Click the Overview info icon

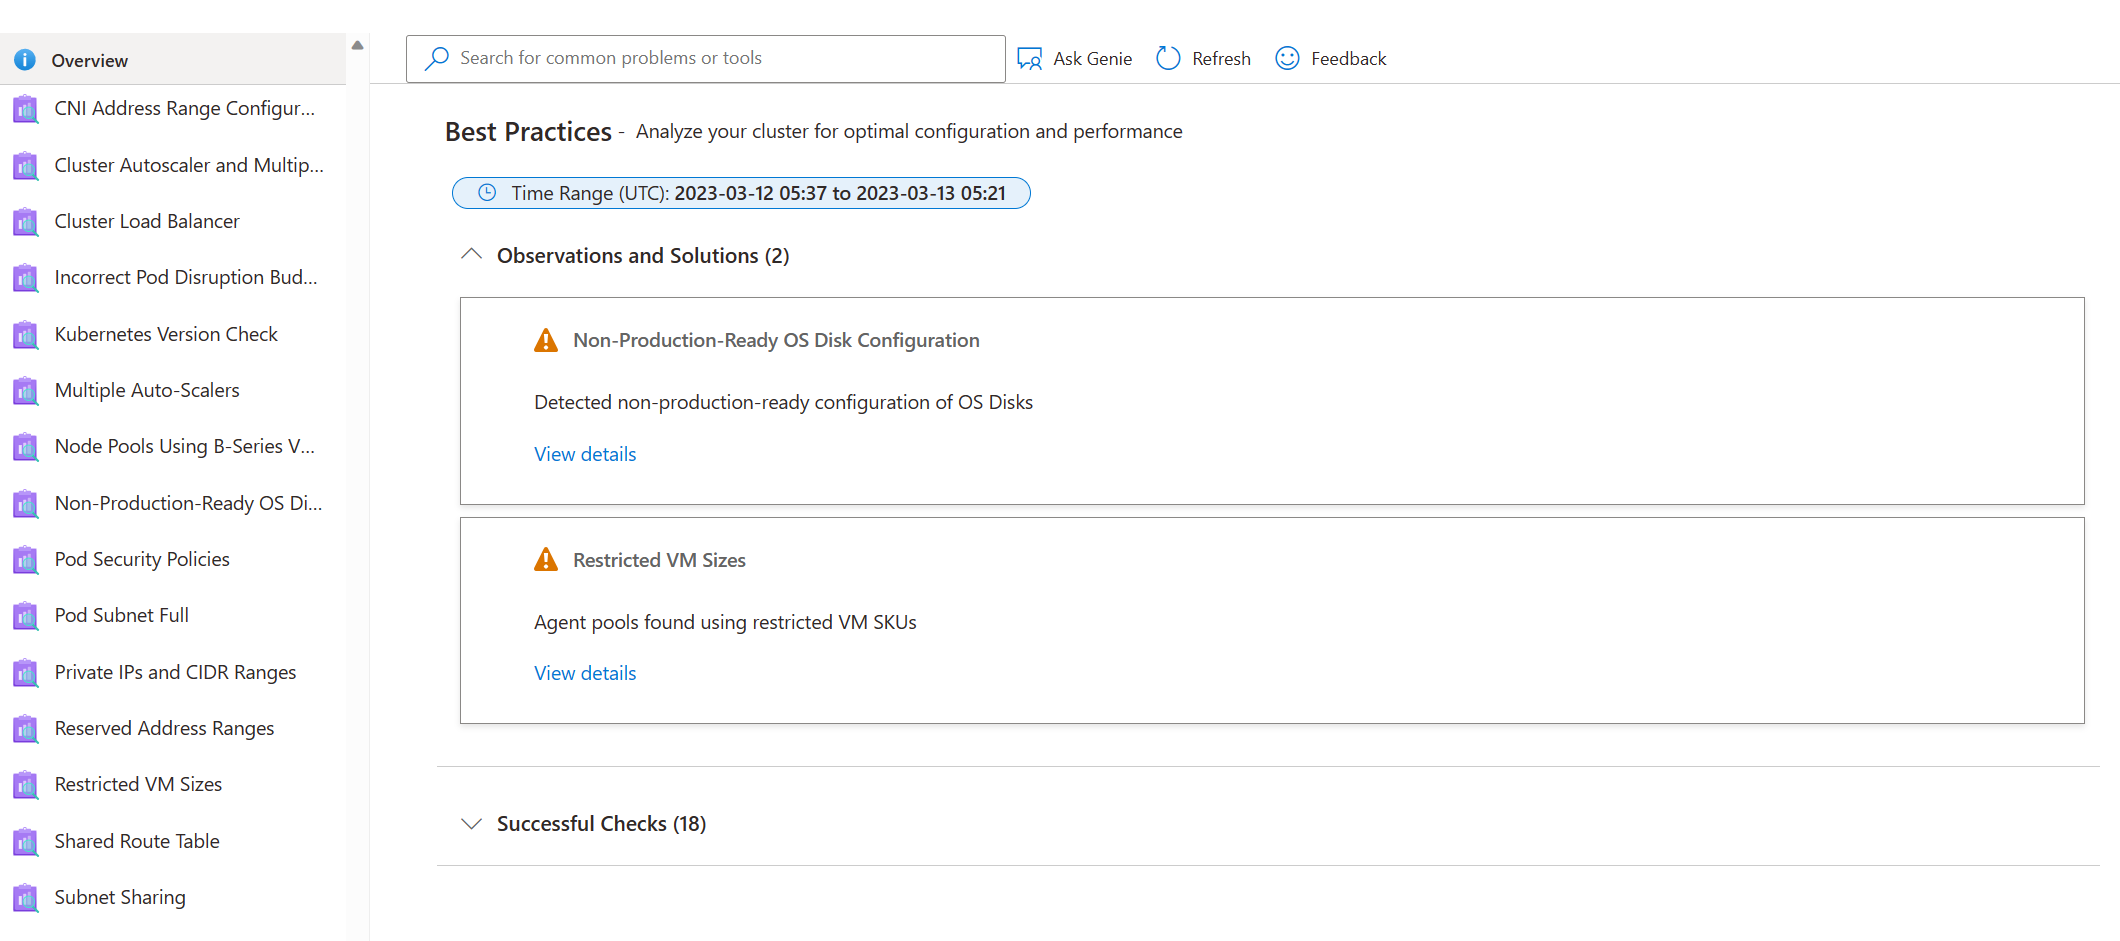coord(25,60)
